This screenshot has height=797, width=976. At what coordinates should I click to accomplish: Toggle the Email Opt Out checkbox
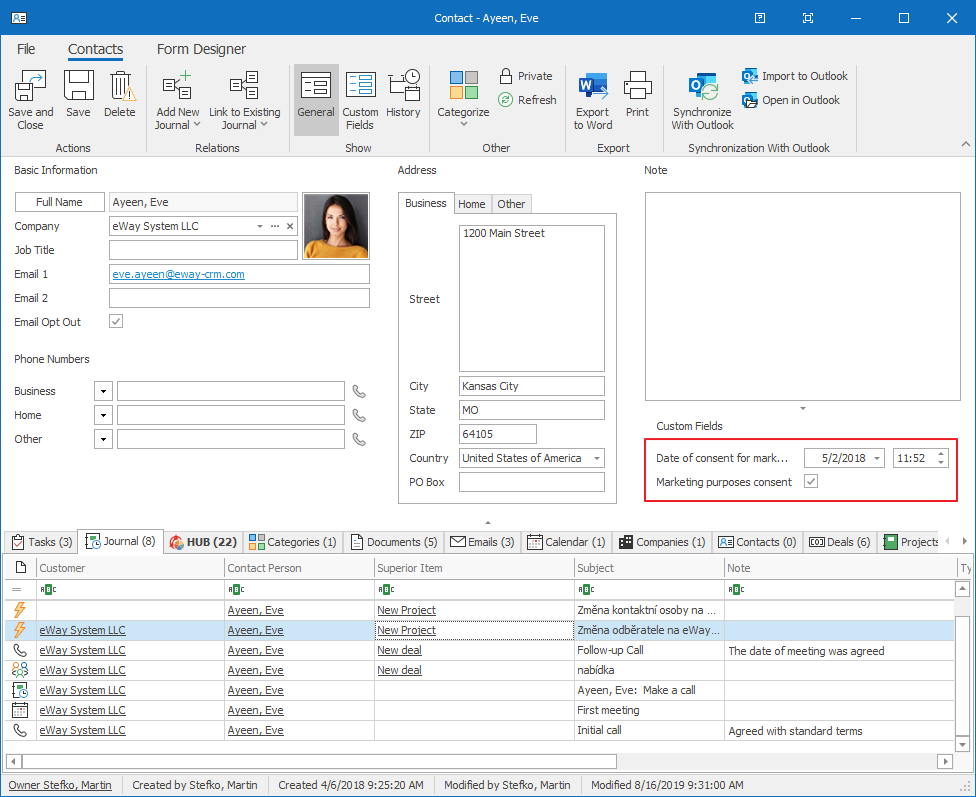pos(116,321)
